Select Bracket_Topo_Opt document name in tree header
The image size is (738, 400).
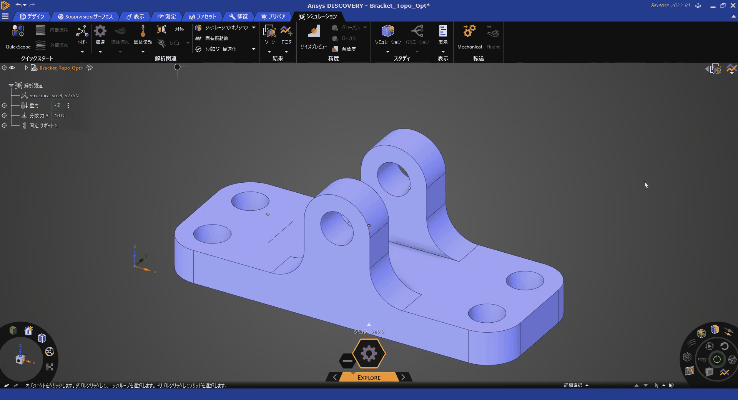(61, 68)
